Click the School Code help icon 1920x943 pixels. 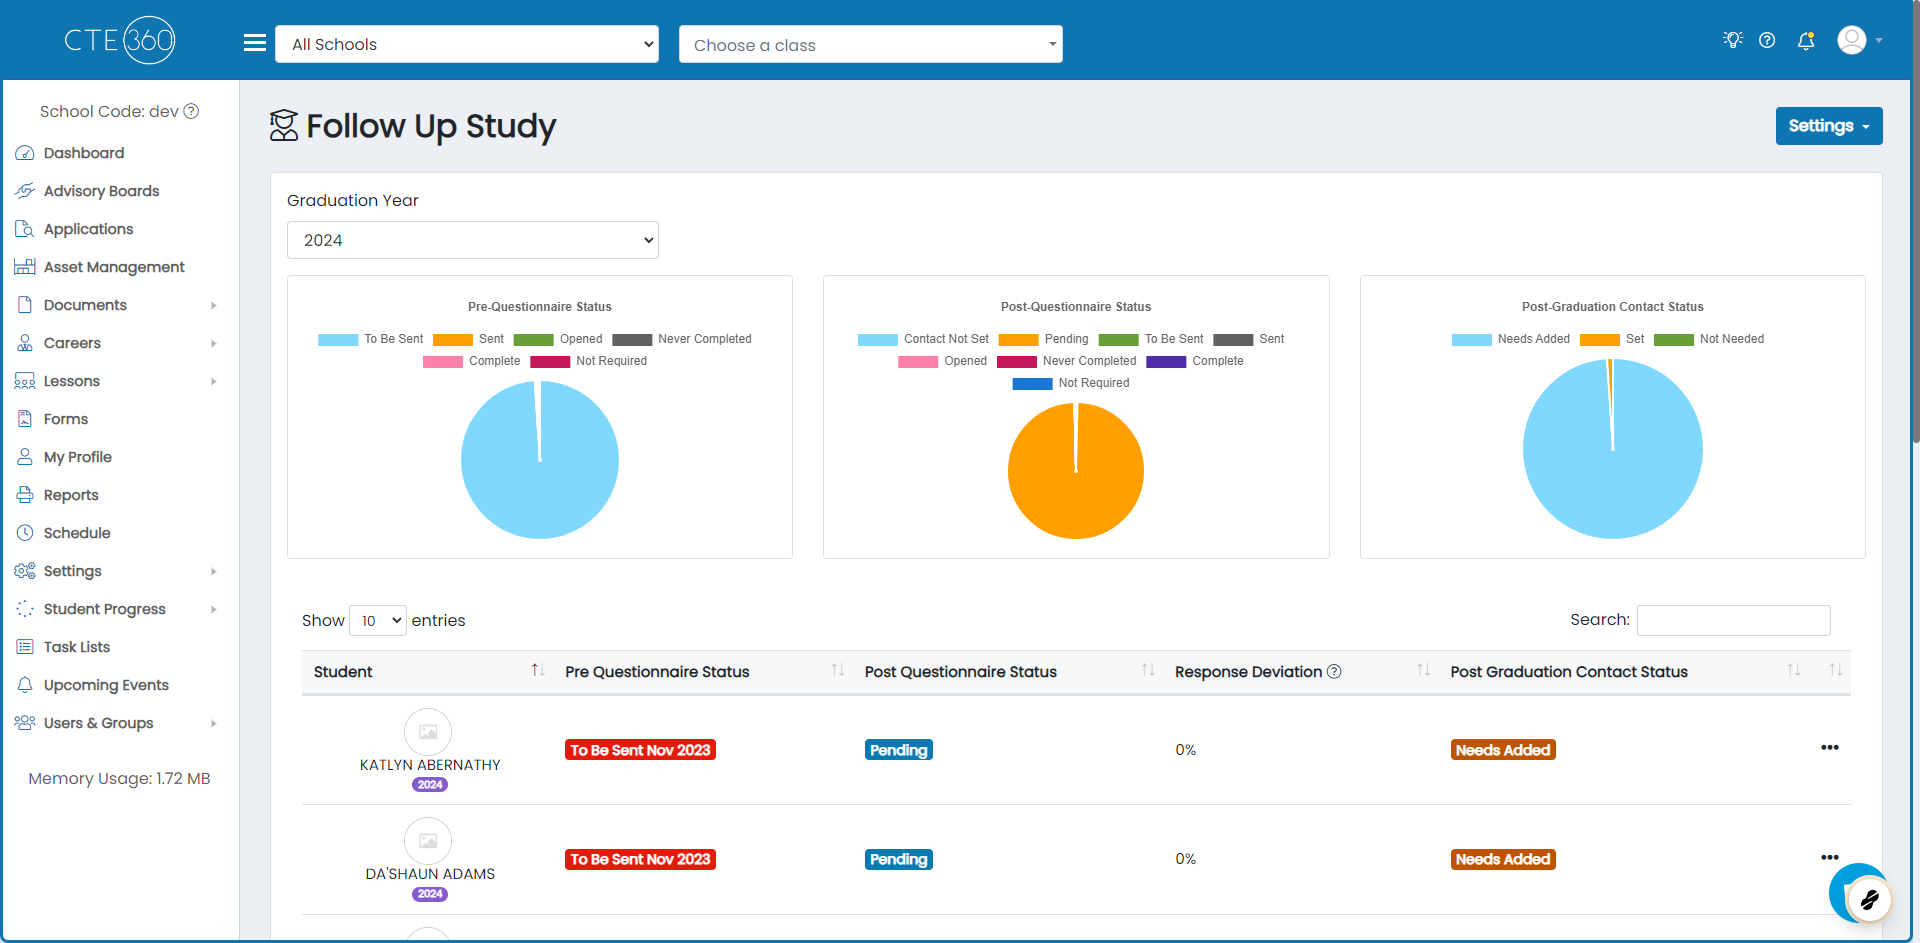tap(191, 111)
